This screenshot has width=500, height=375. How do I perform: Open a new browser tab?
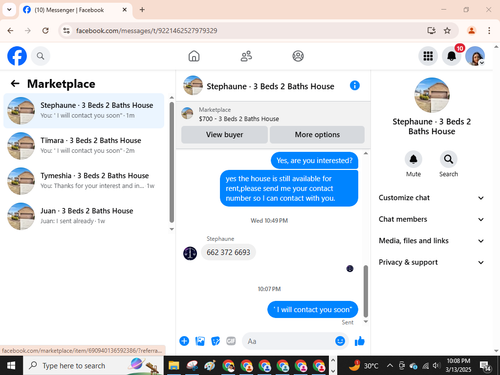142,10
